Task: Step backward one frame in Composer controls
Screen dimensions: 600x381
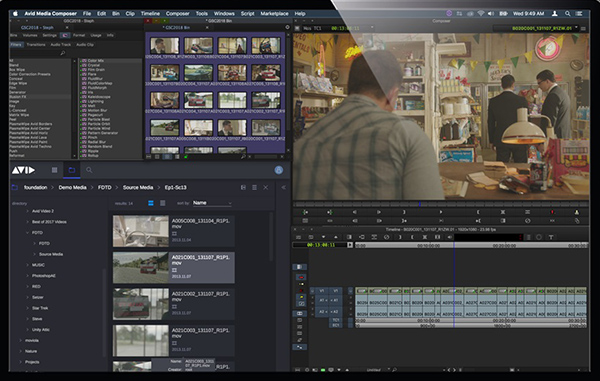Action: click(x=355, y=212)
